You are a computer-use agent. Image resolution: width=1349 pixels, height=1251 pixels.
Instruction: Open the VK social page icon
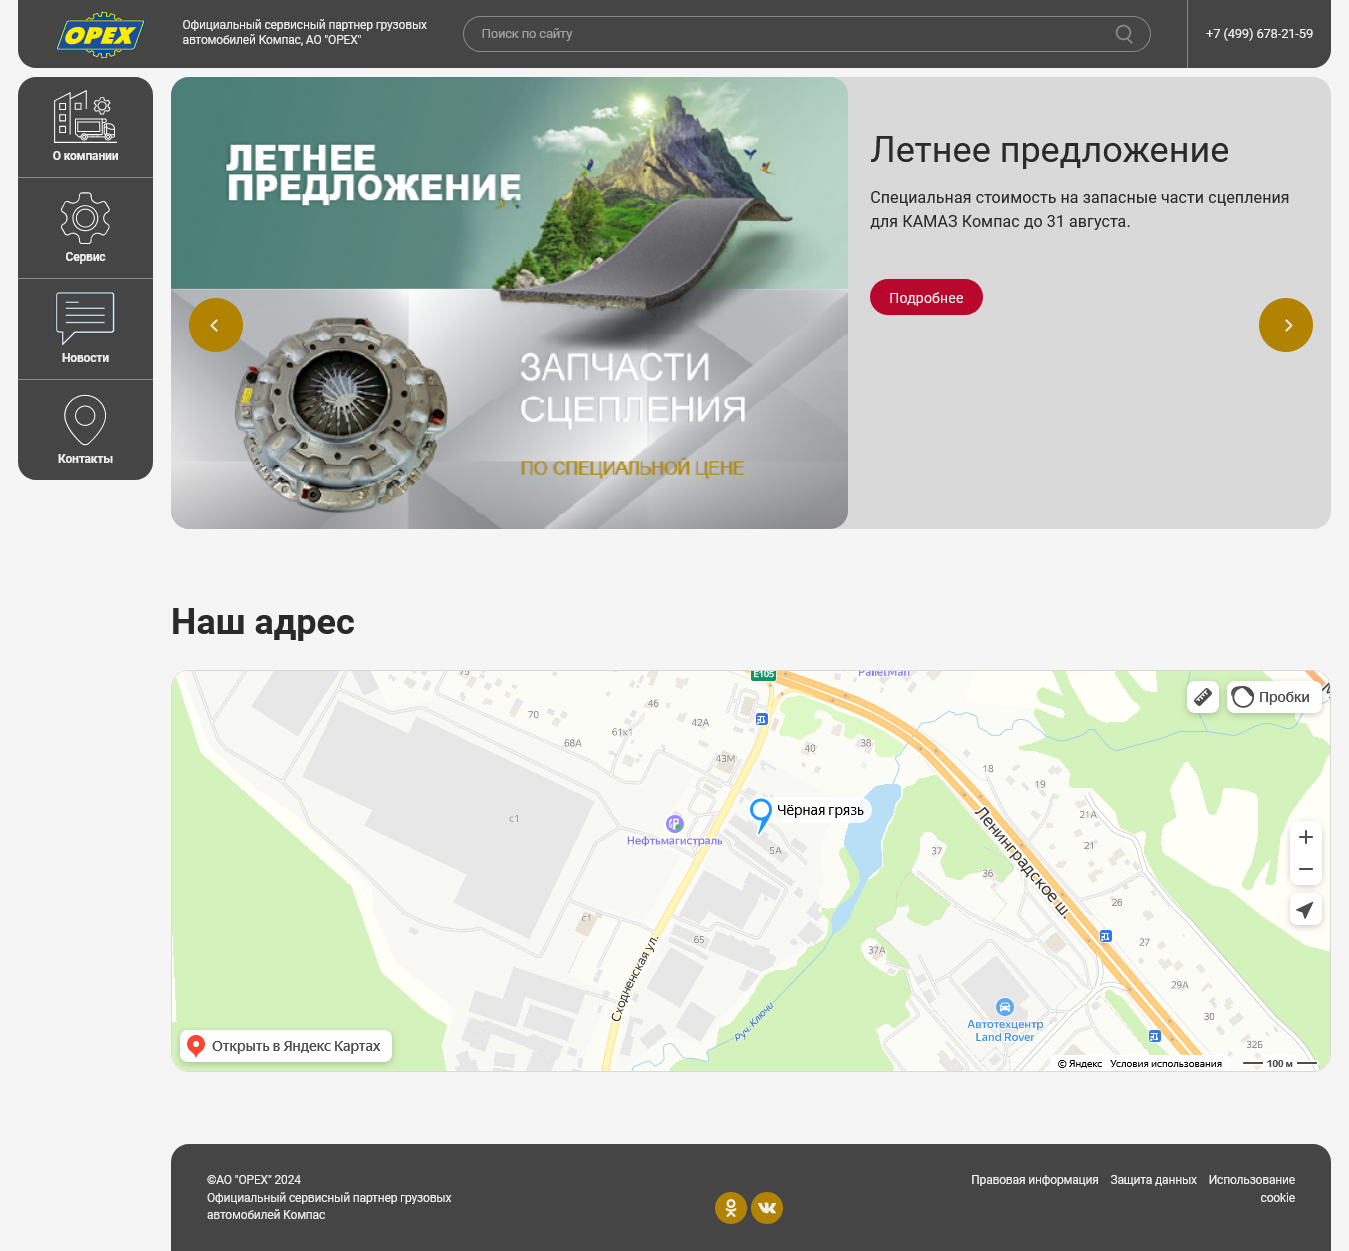pos(767,1208)
